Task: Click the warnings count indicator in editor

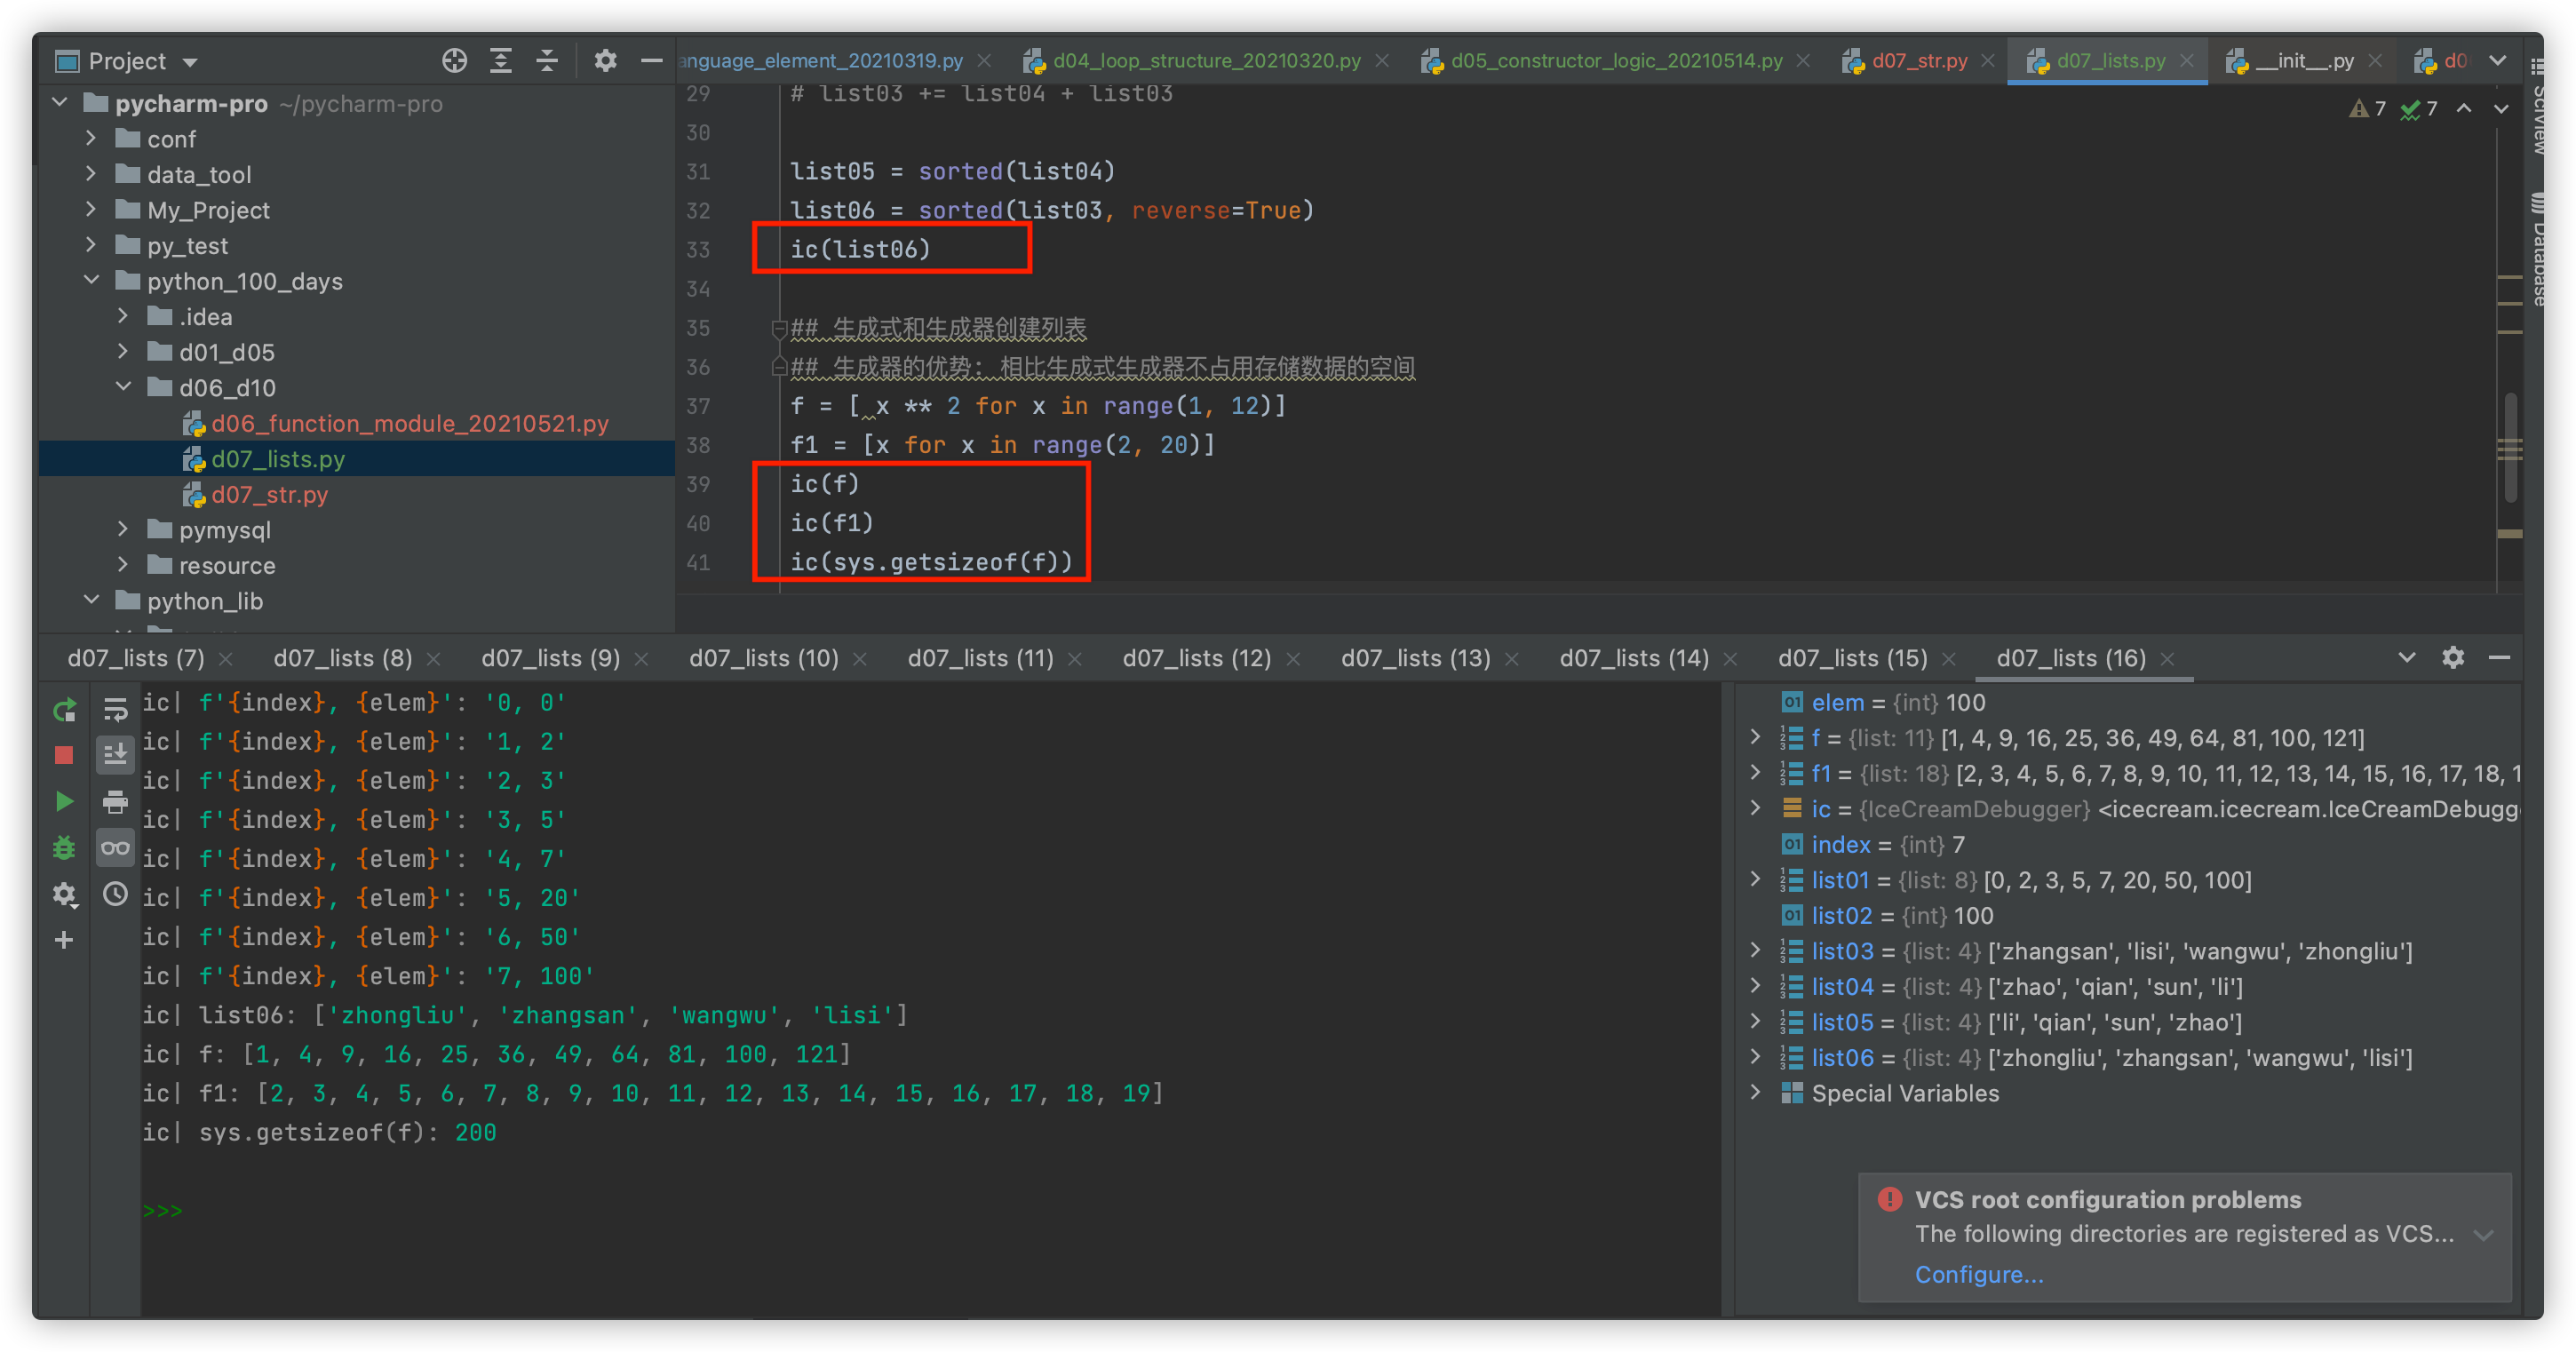Action: point(2368,108)
